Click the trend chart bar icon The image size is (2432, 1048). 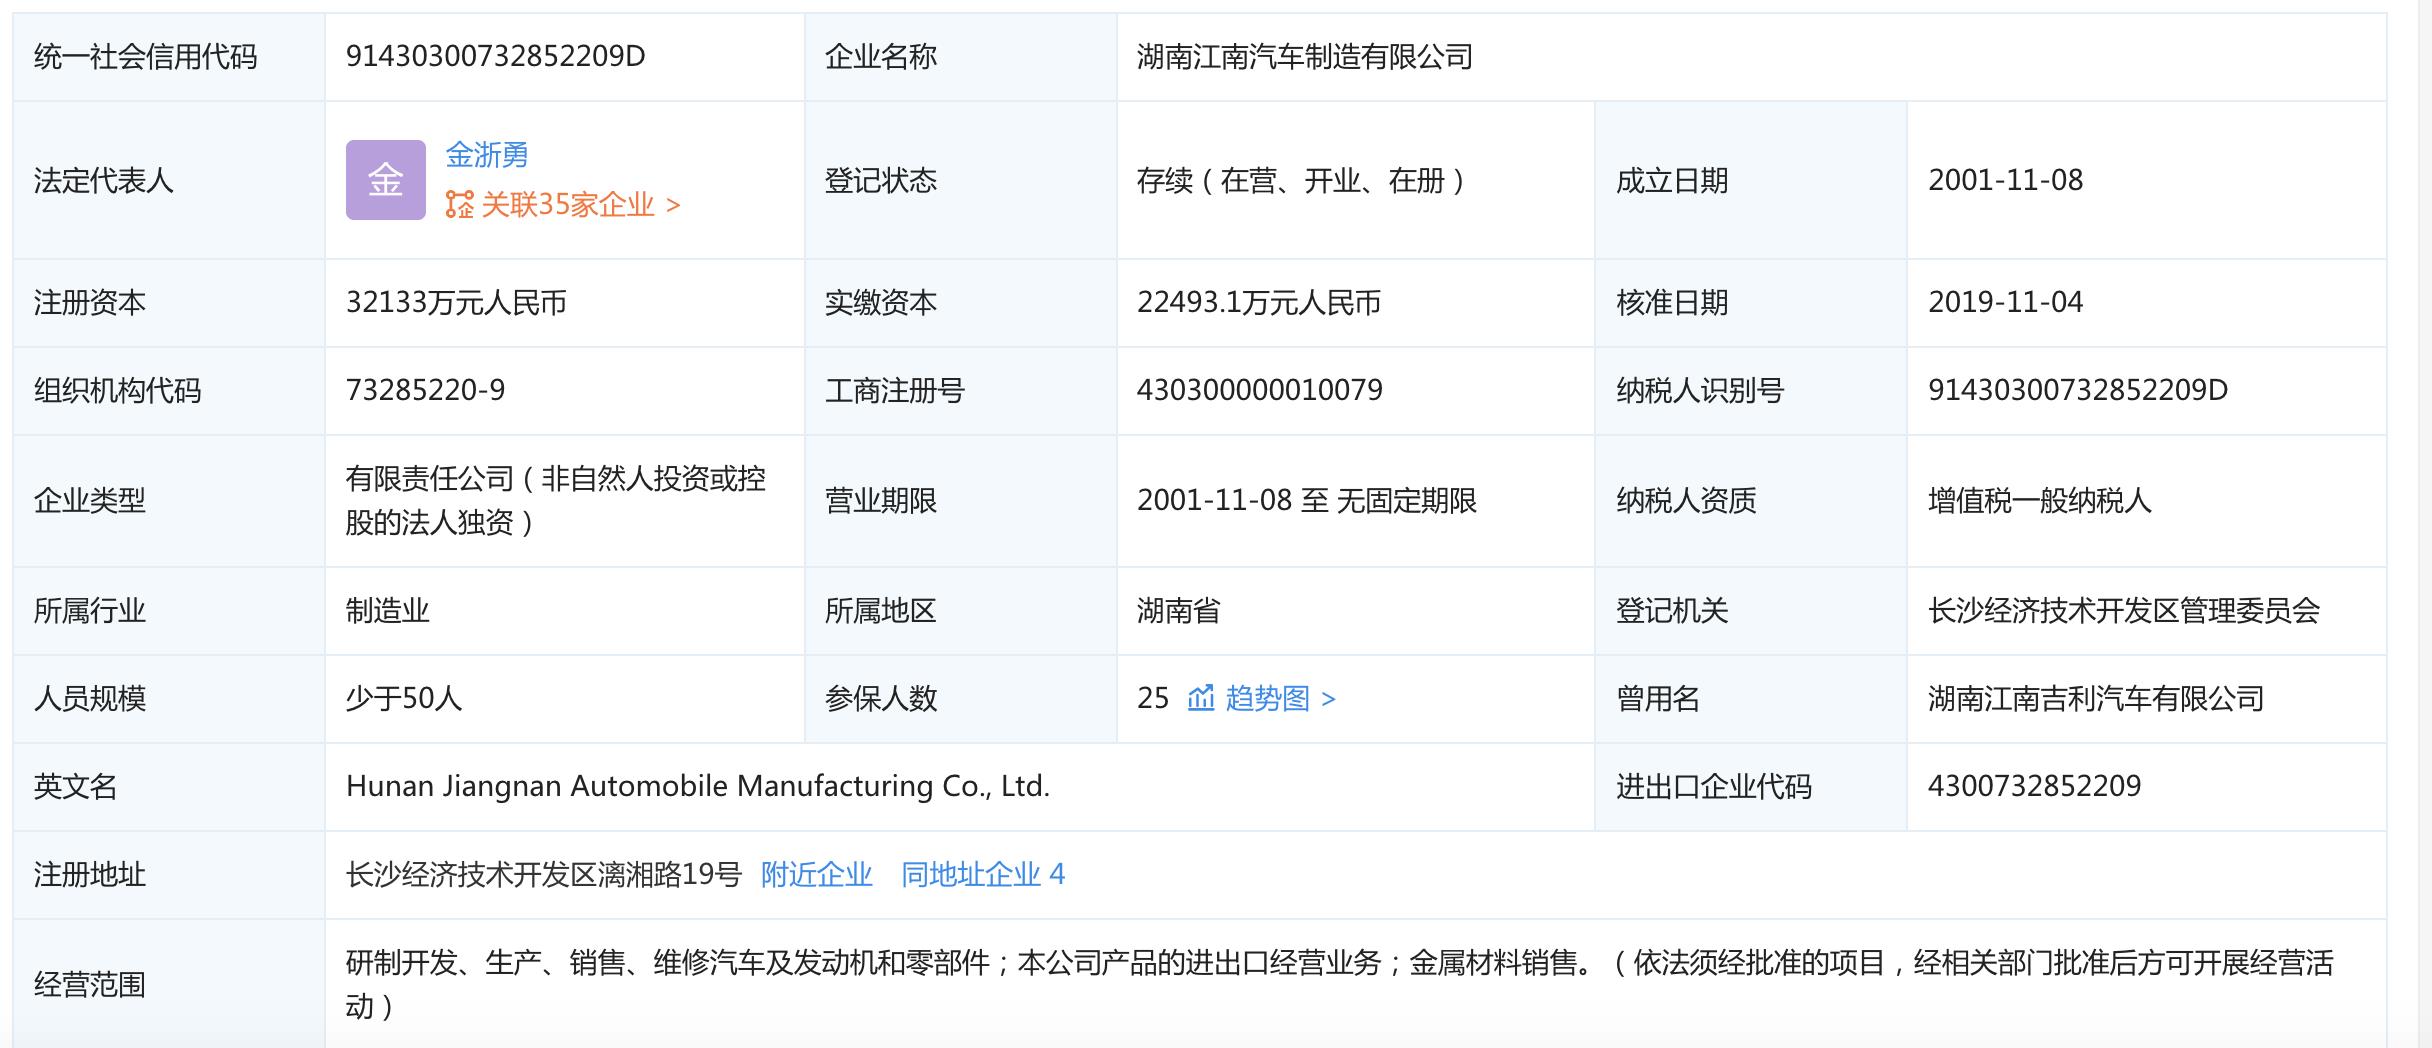point(1201,698)
